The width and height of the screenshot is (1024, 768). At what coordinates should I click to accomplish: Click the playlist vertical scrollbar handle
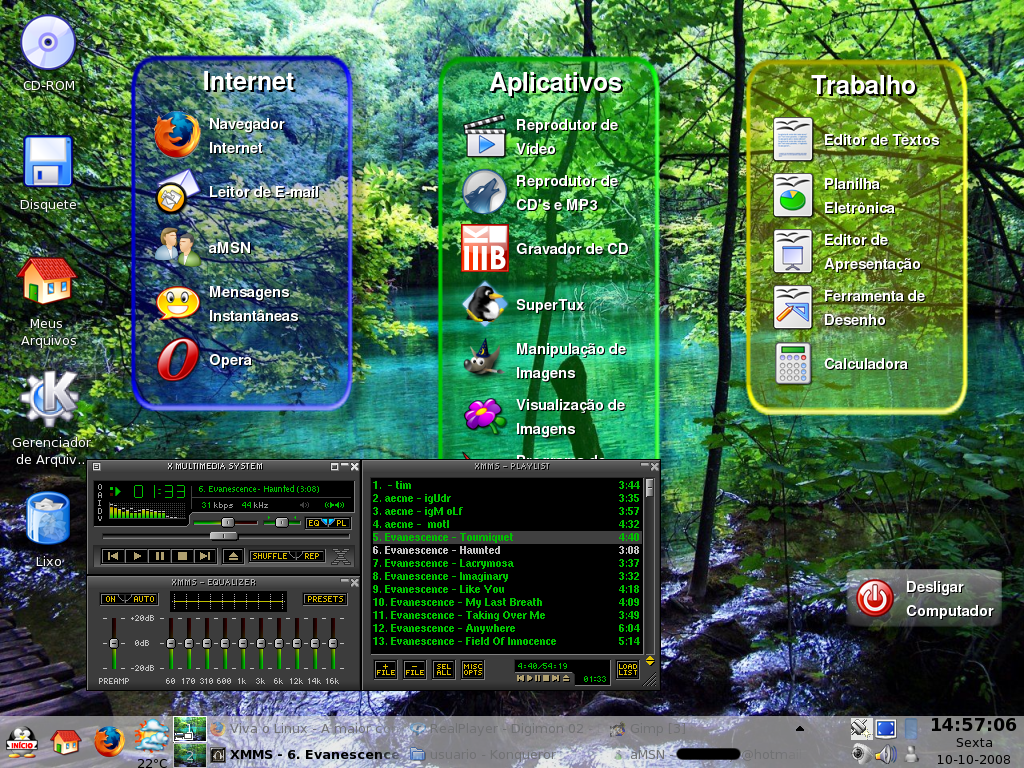(649, 488)
